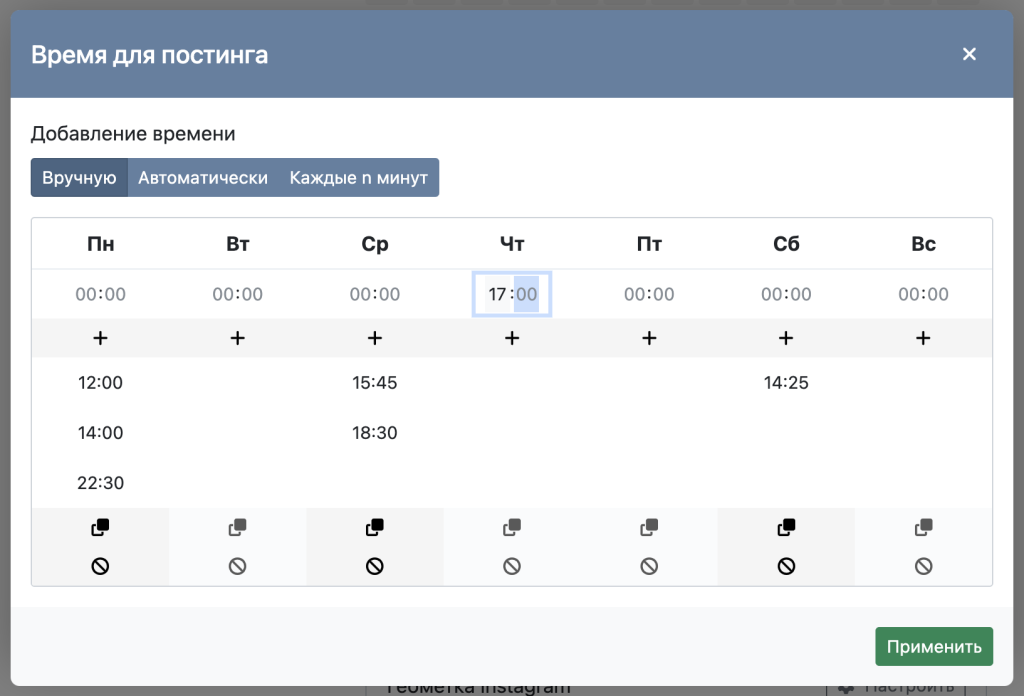The width and height of the screenshot is (1024, 696).
Task: Click copy icon in Wednesday (Ср) column
Action: tap(375, 526)
